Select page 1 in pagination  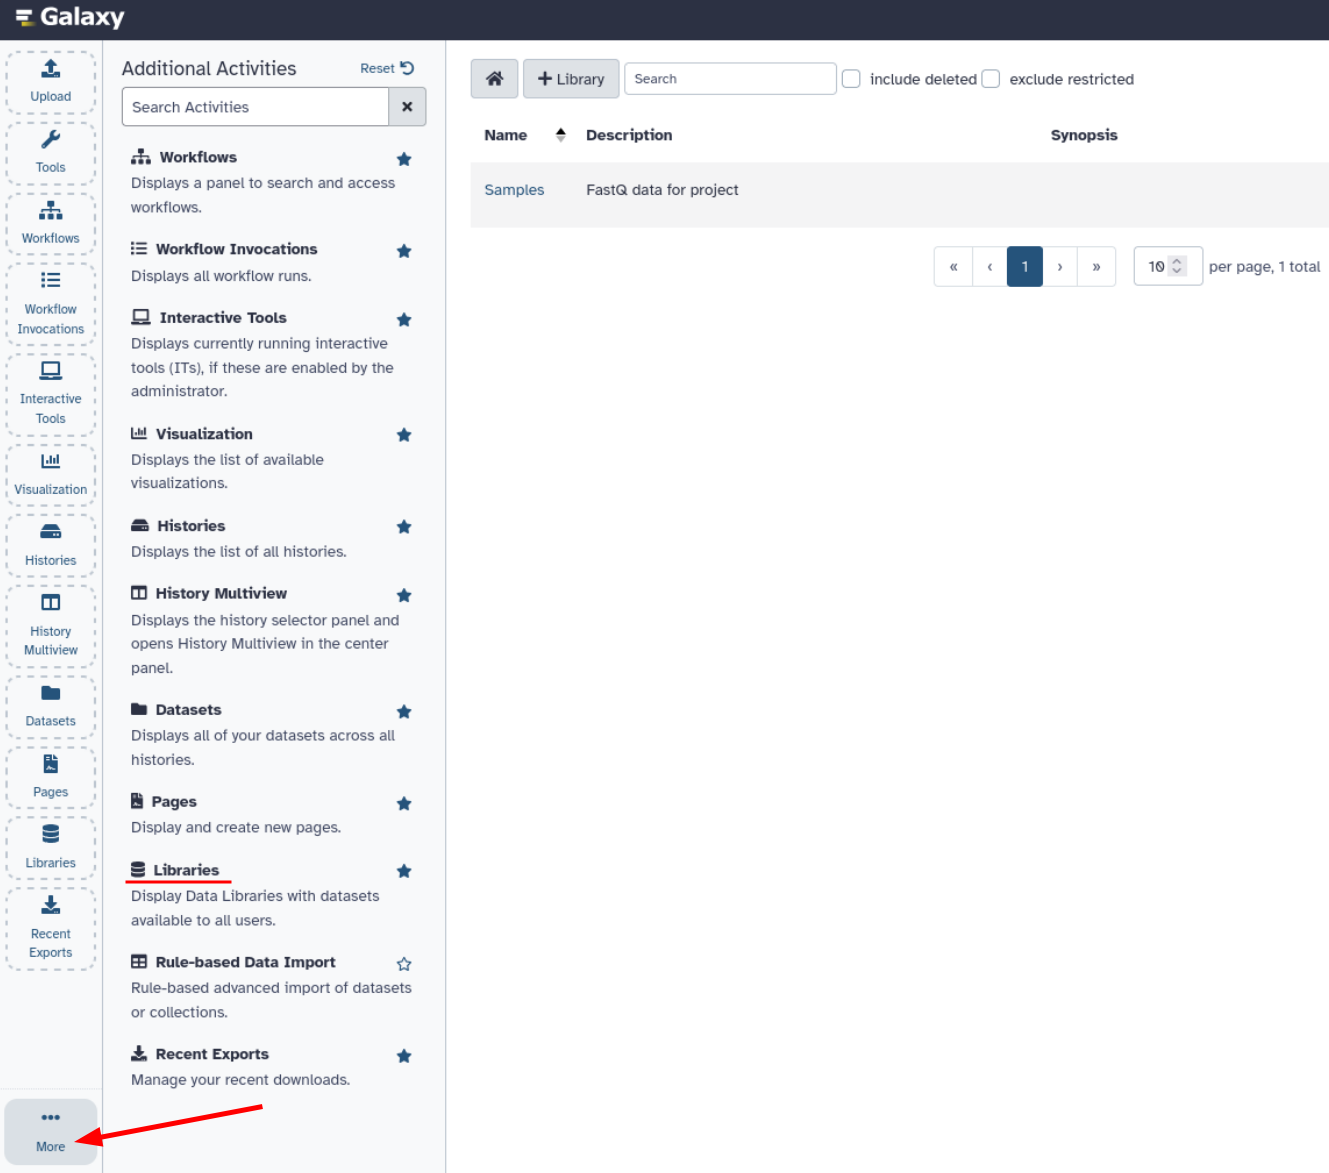[x=1025, y=267]
